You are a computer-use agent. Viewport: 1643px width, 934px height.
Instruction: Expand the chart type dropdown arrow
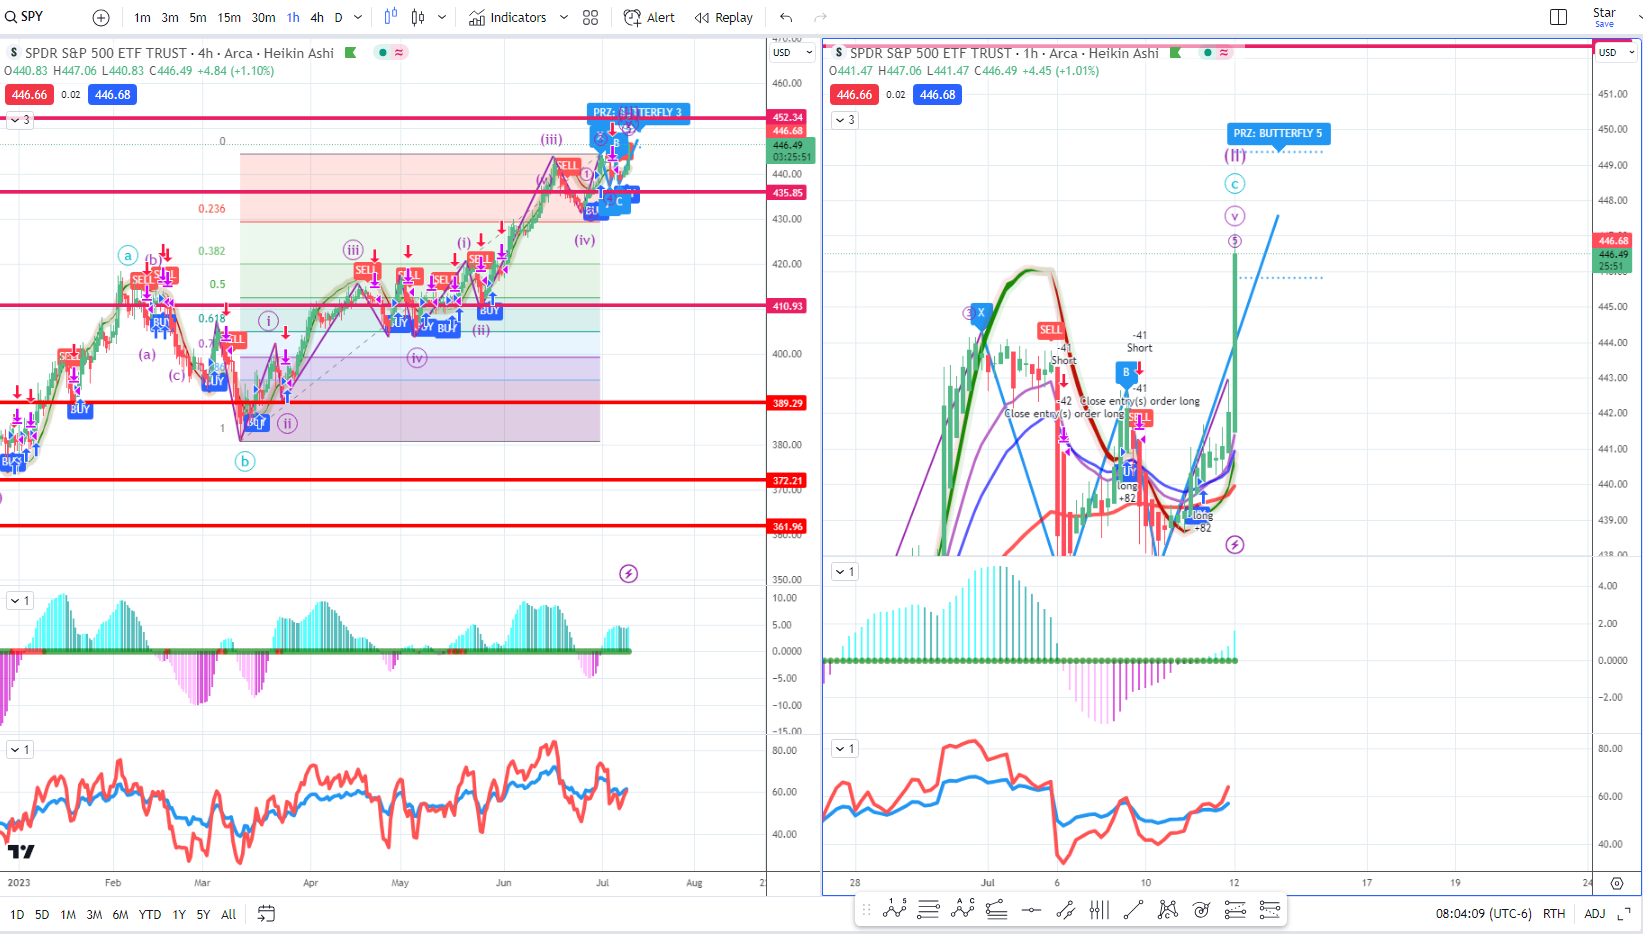pos(442,18)
